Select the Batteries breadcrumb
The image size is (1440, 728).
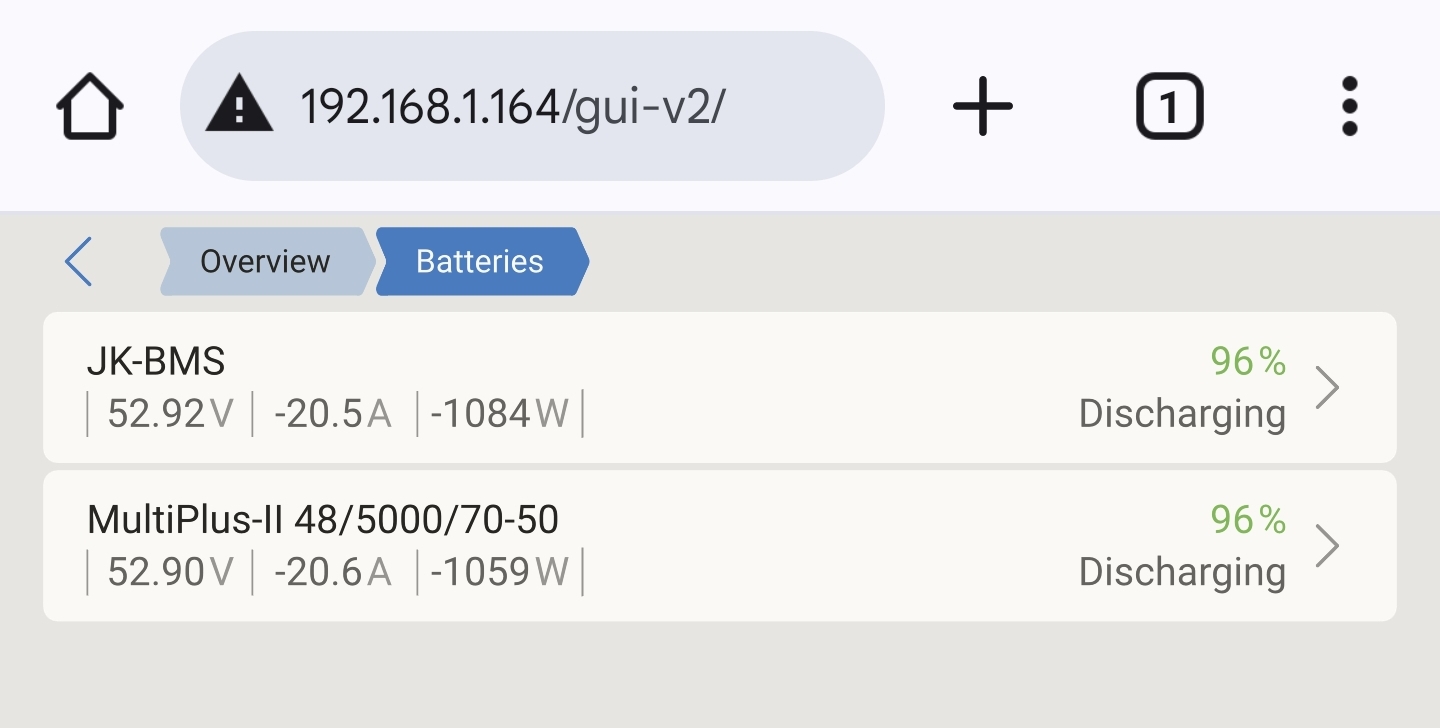[x=480, y=262]
